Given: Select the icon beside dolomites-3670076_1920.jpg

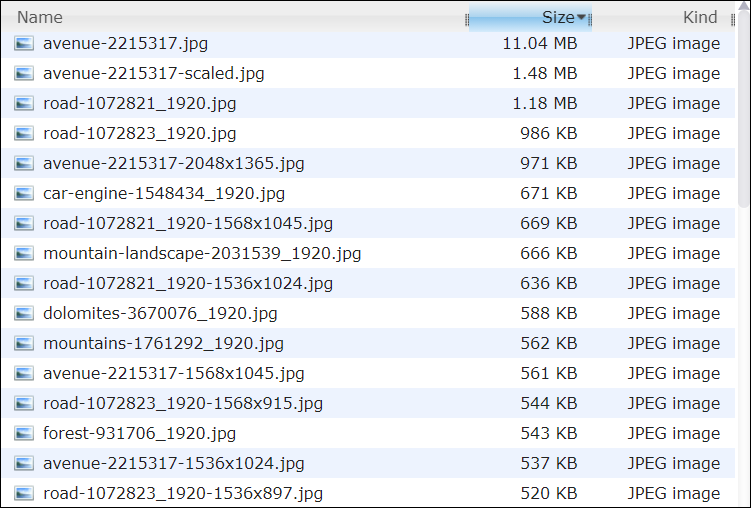Looking at the screenshot, I should tap(24, 313).
